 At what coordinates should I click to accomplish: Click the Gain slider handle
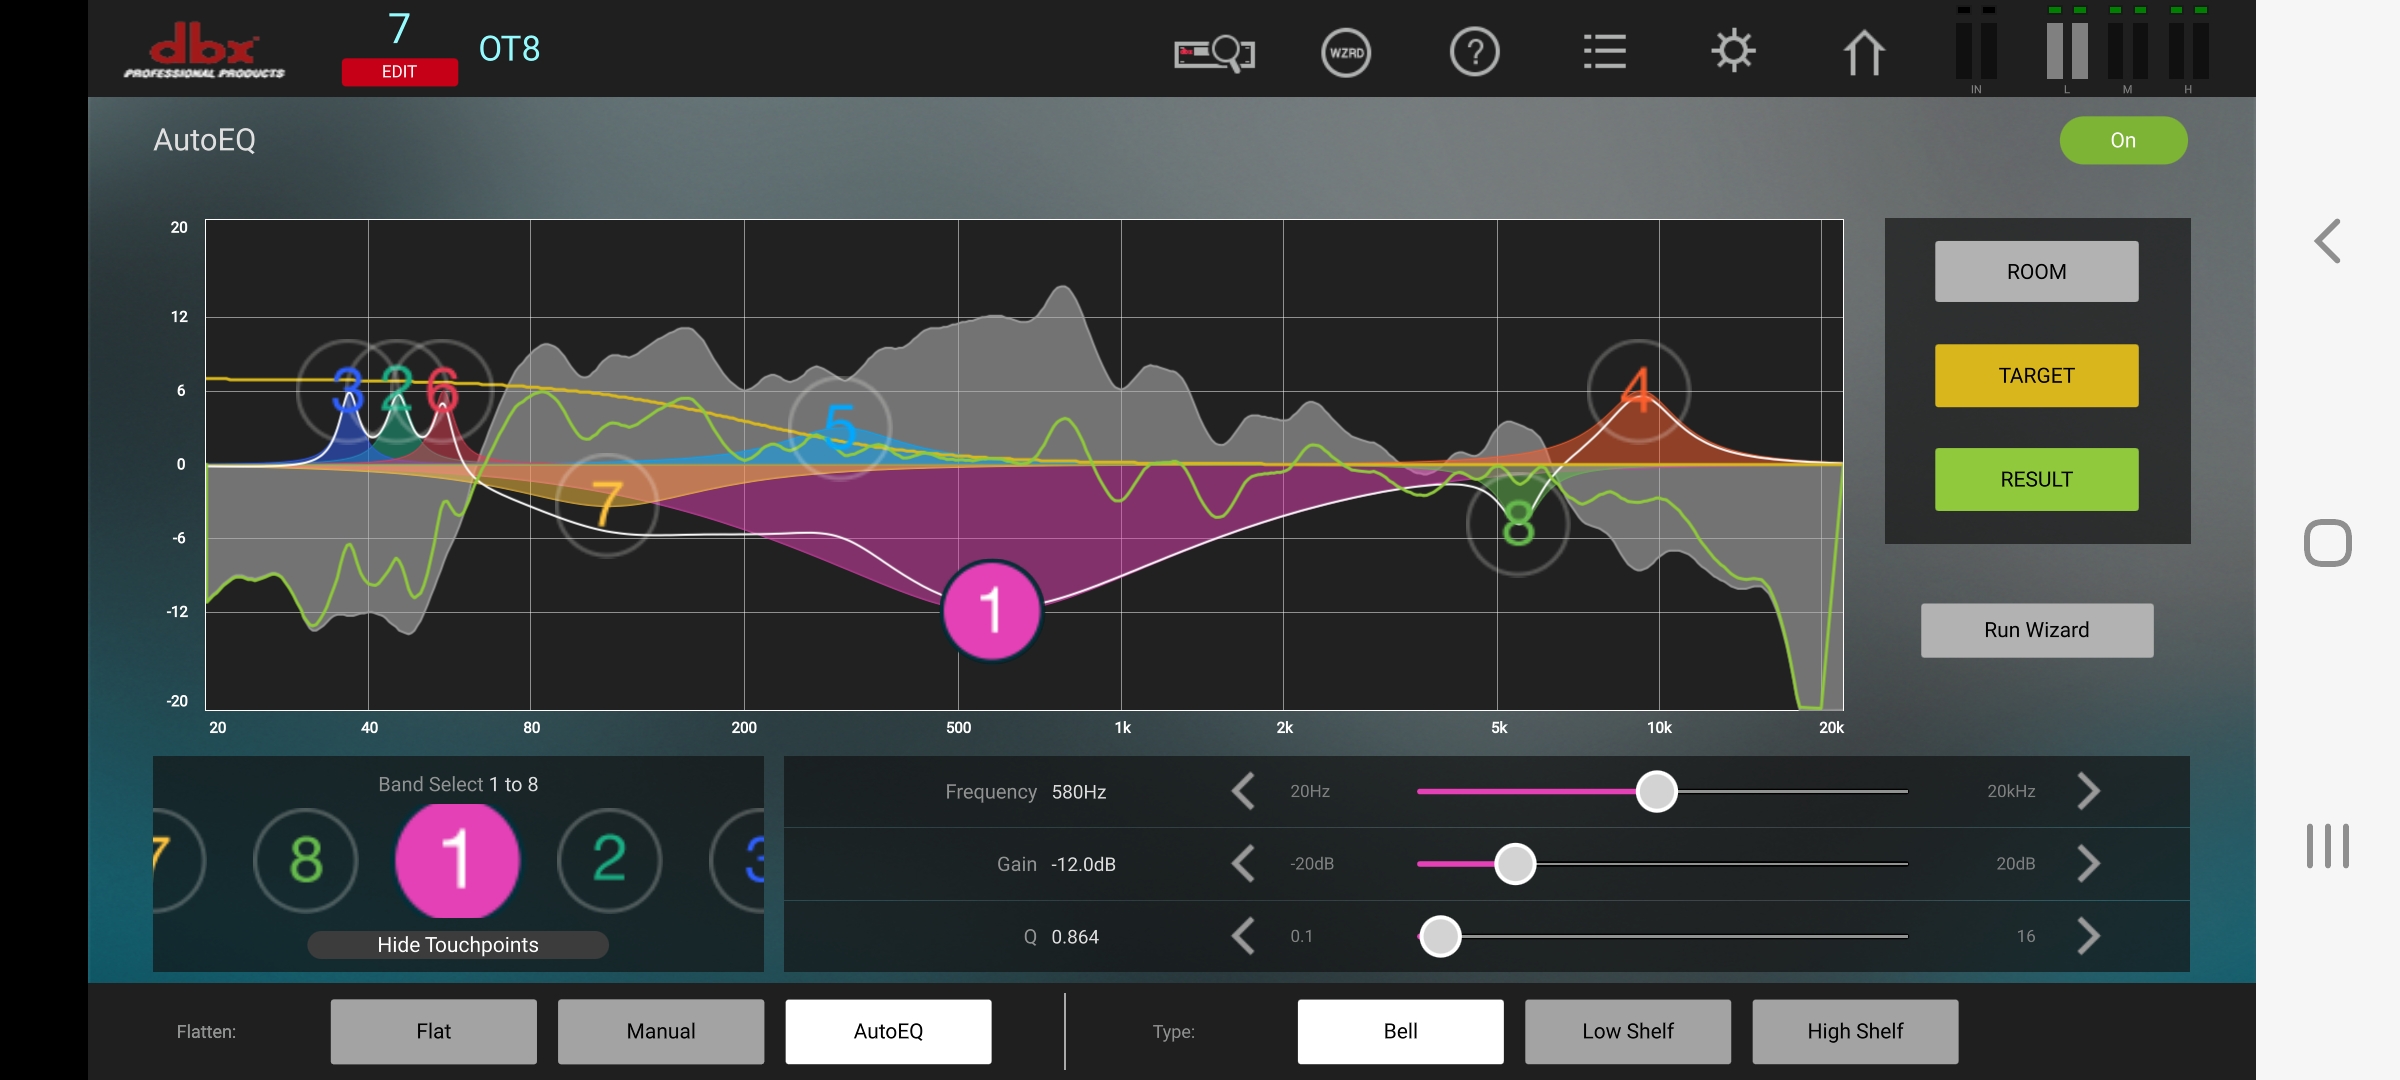pyautogui.click(x=1514, y=864)
